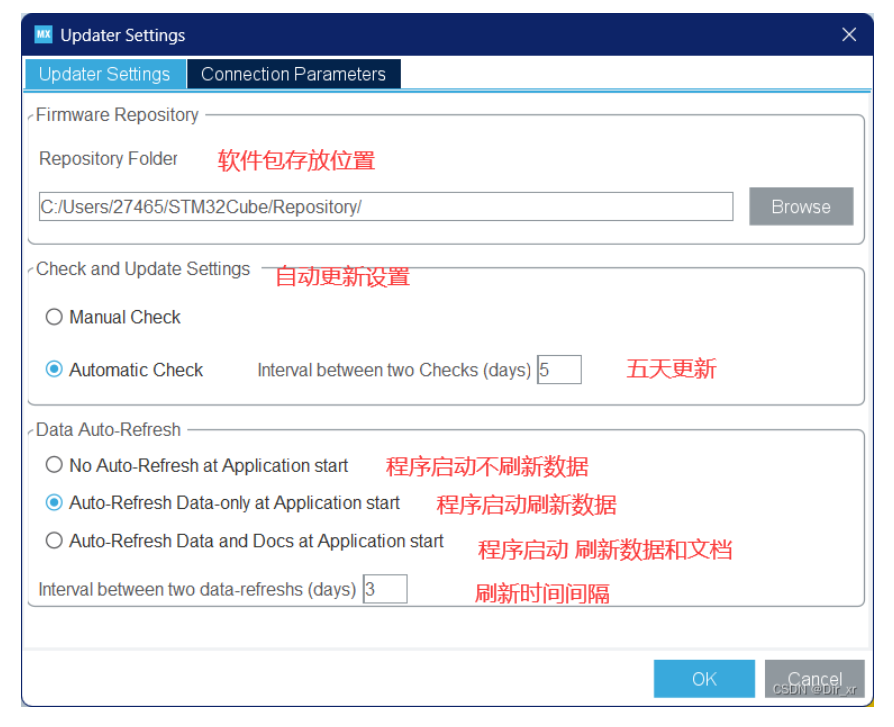This screenshot has width=894, height=727.
Task: Click the Interval between two data-refreshs label
Action: point(197,589)
